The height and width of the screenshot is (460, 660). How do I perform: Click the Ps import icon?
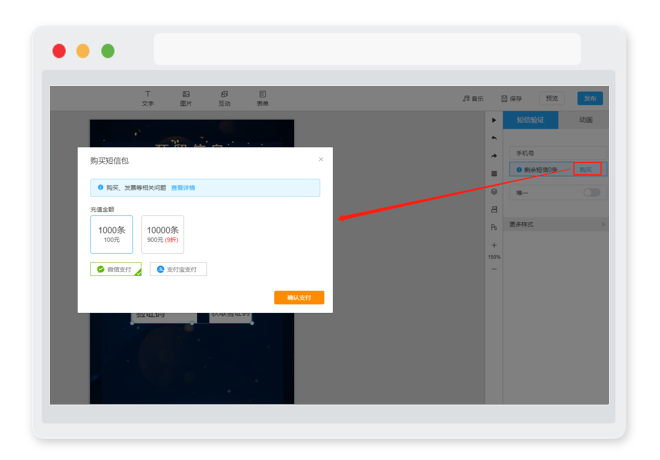[x=494, y=227]
